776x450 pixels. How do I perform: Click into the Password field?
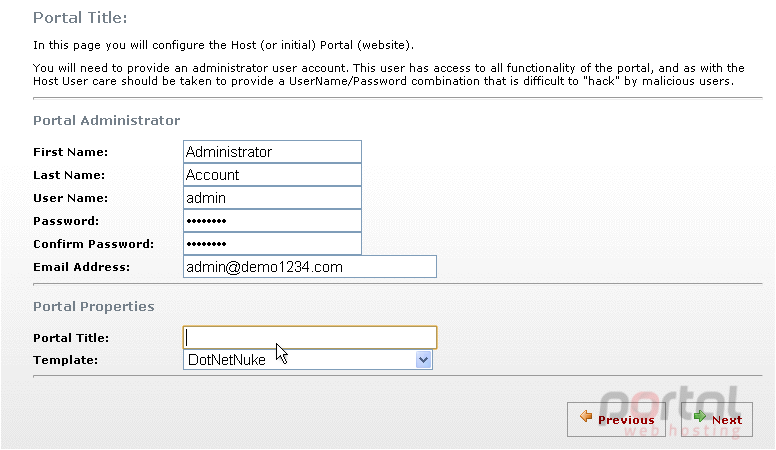coord(272,221)
